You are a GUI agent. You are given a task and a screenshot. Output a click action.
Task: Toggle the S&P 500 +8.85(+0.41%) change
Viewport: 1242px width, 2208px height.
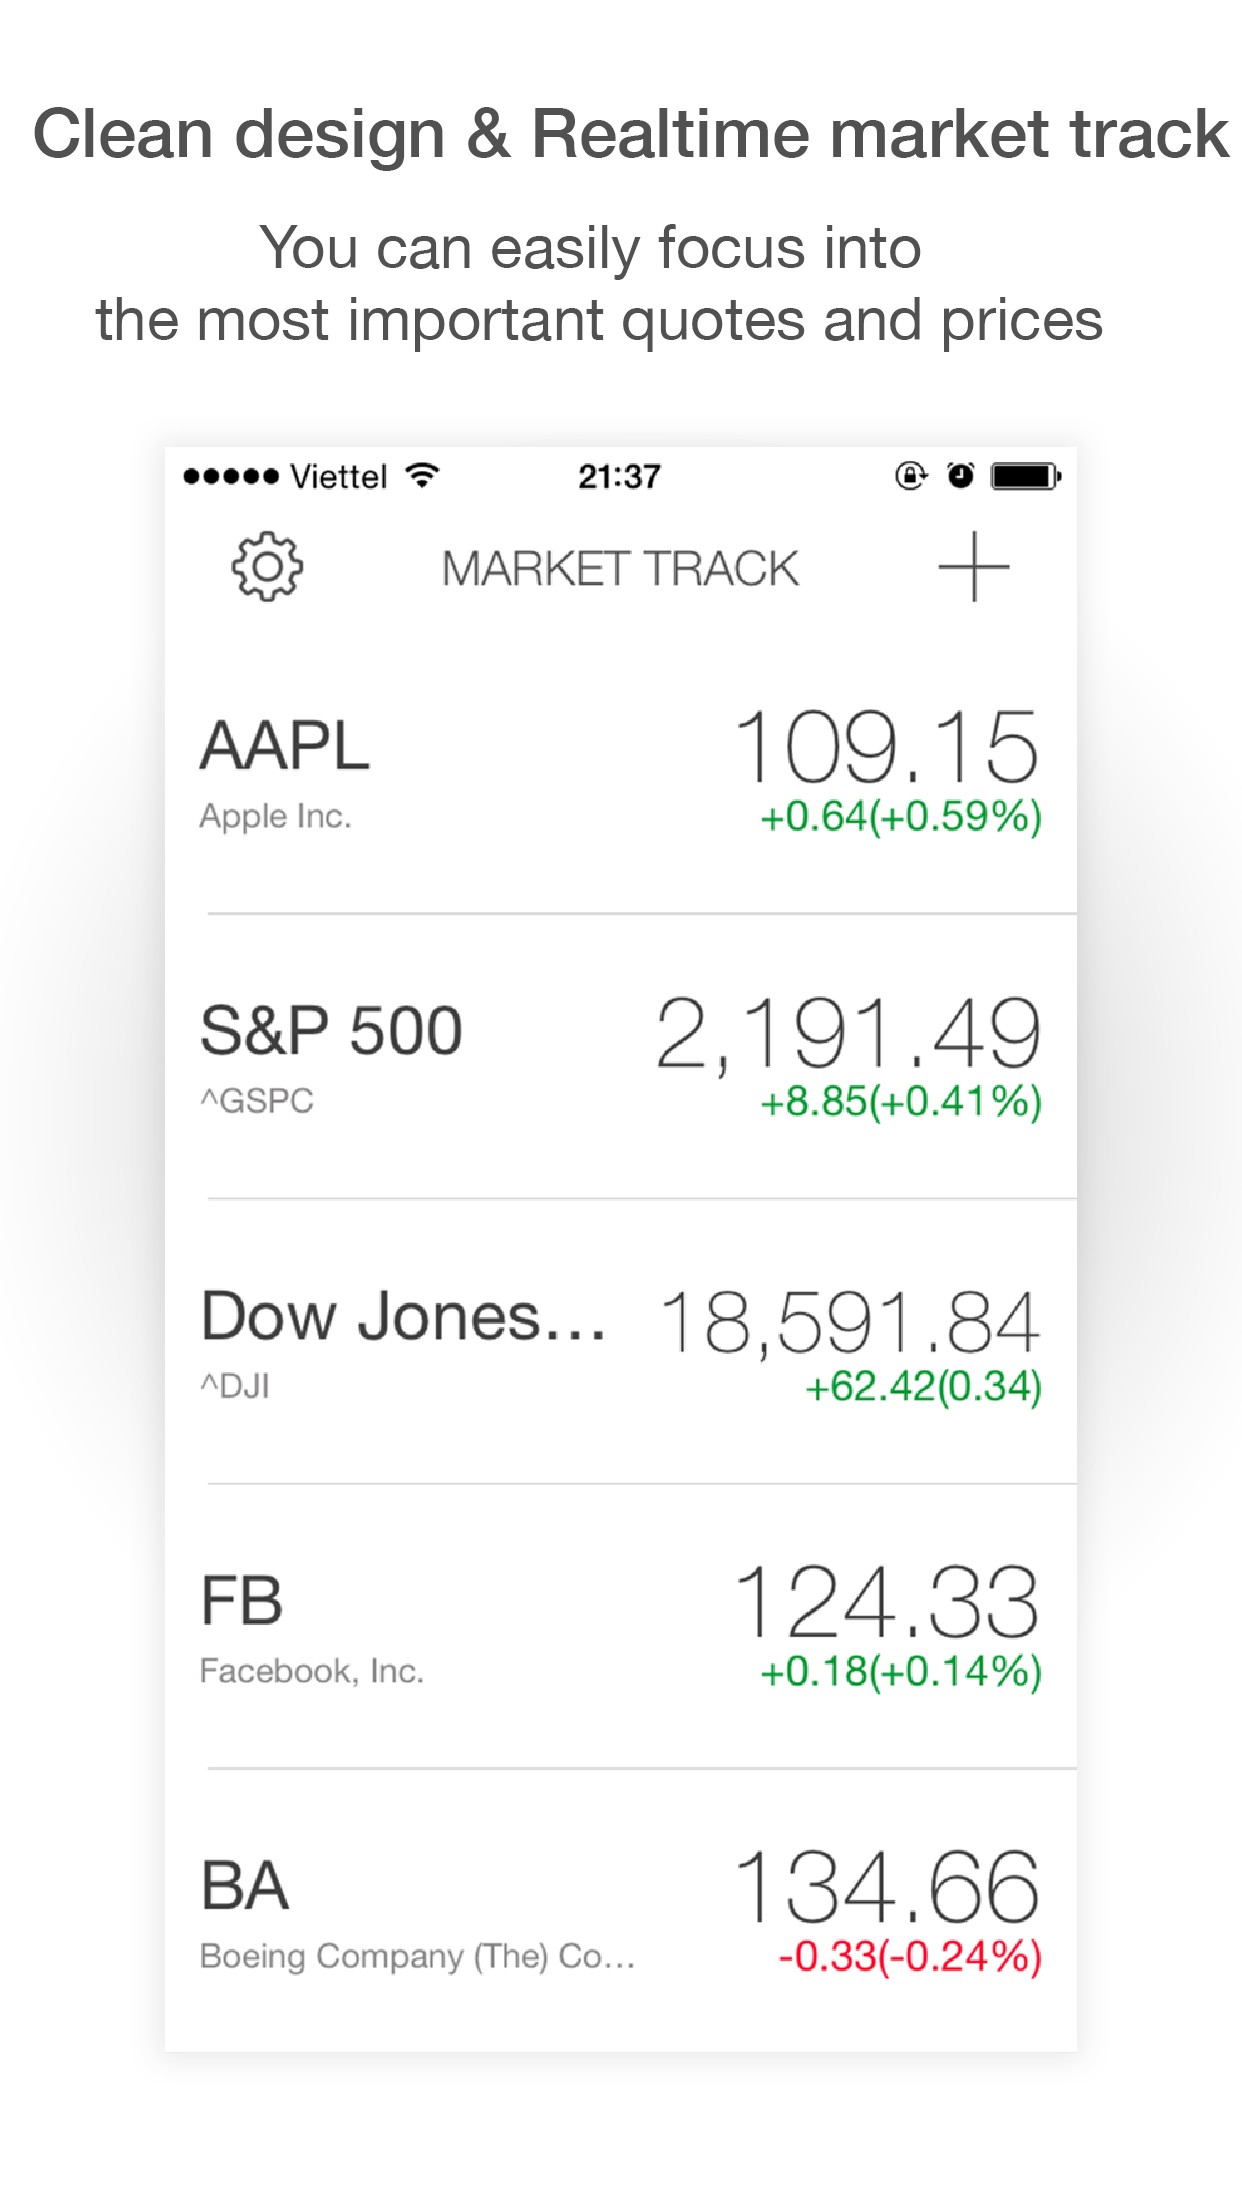coord(900,1102)
